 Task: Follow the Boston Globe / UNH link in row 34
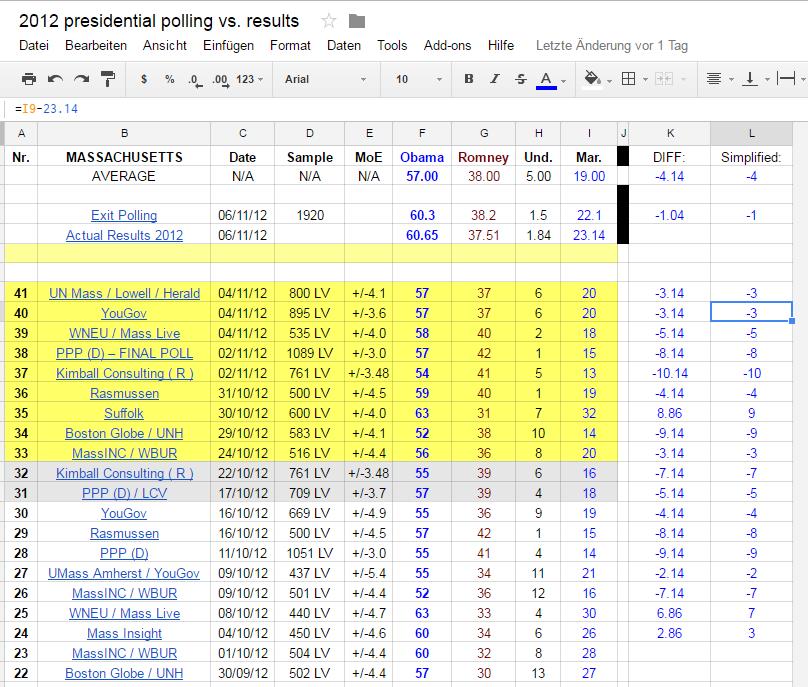pos(124,433)
